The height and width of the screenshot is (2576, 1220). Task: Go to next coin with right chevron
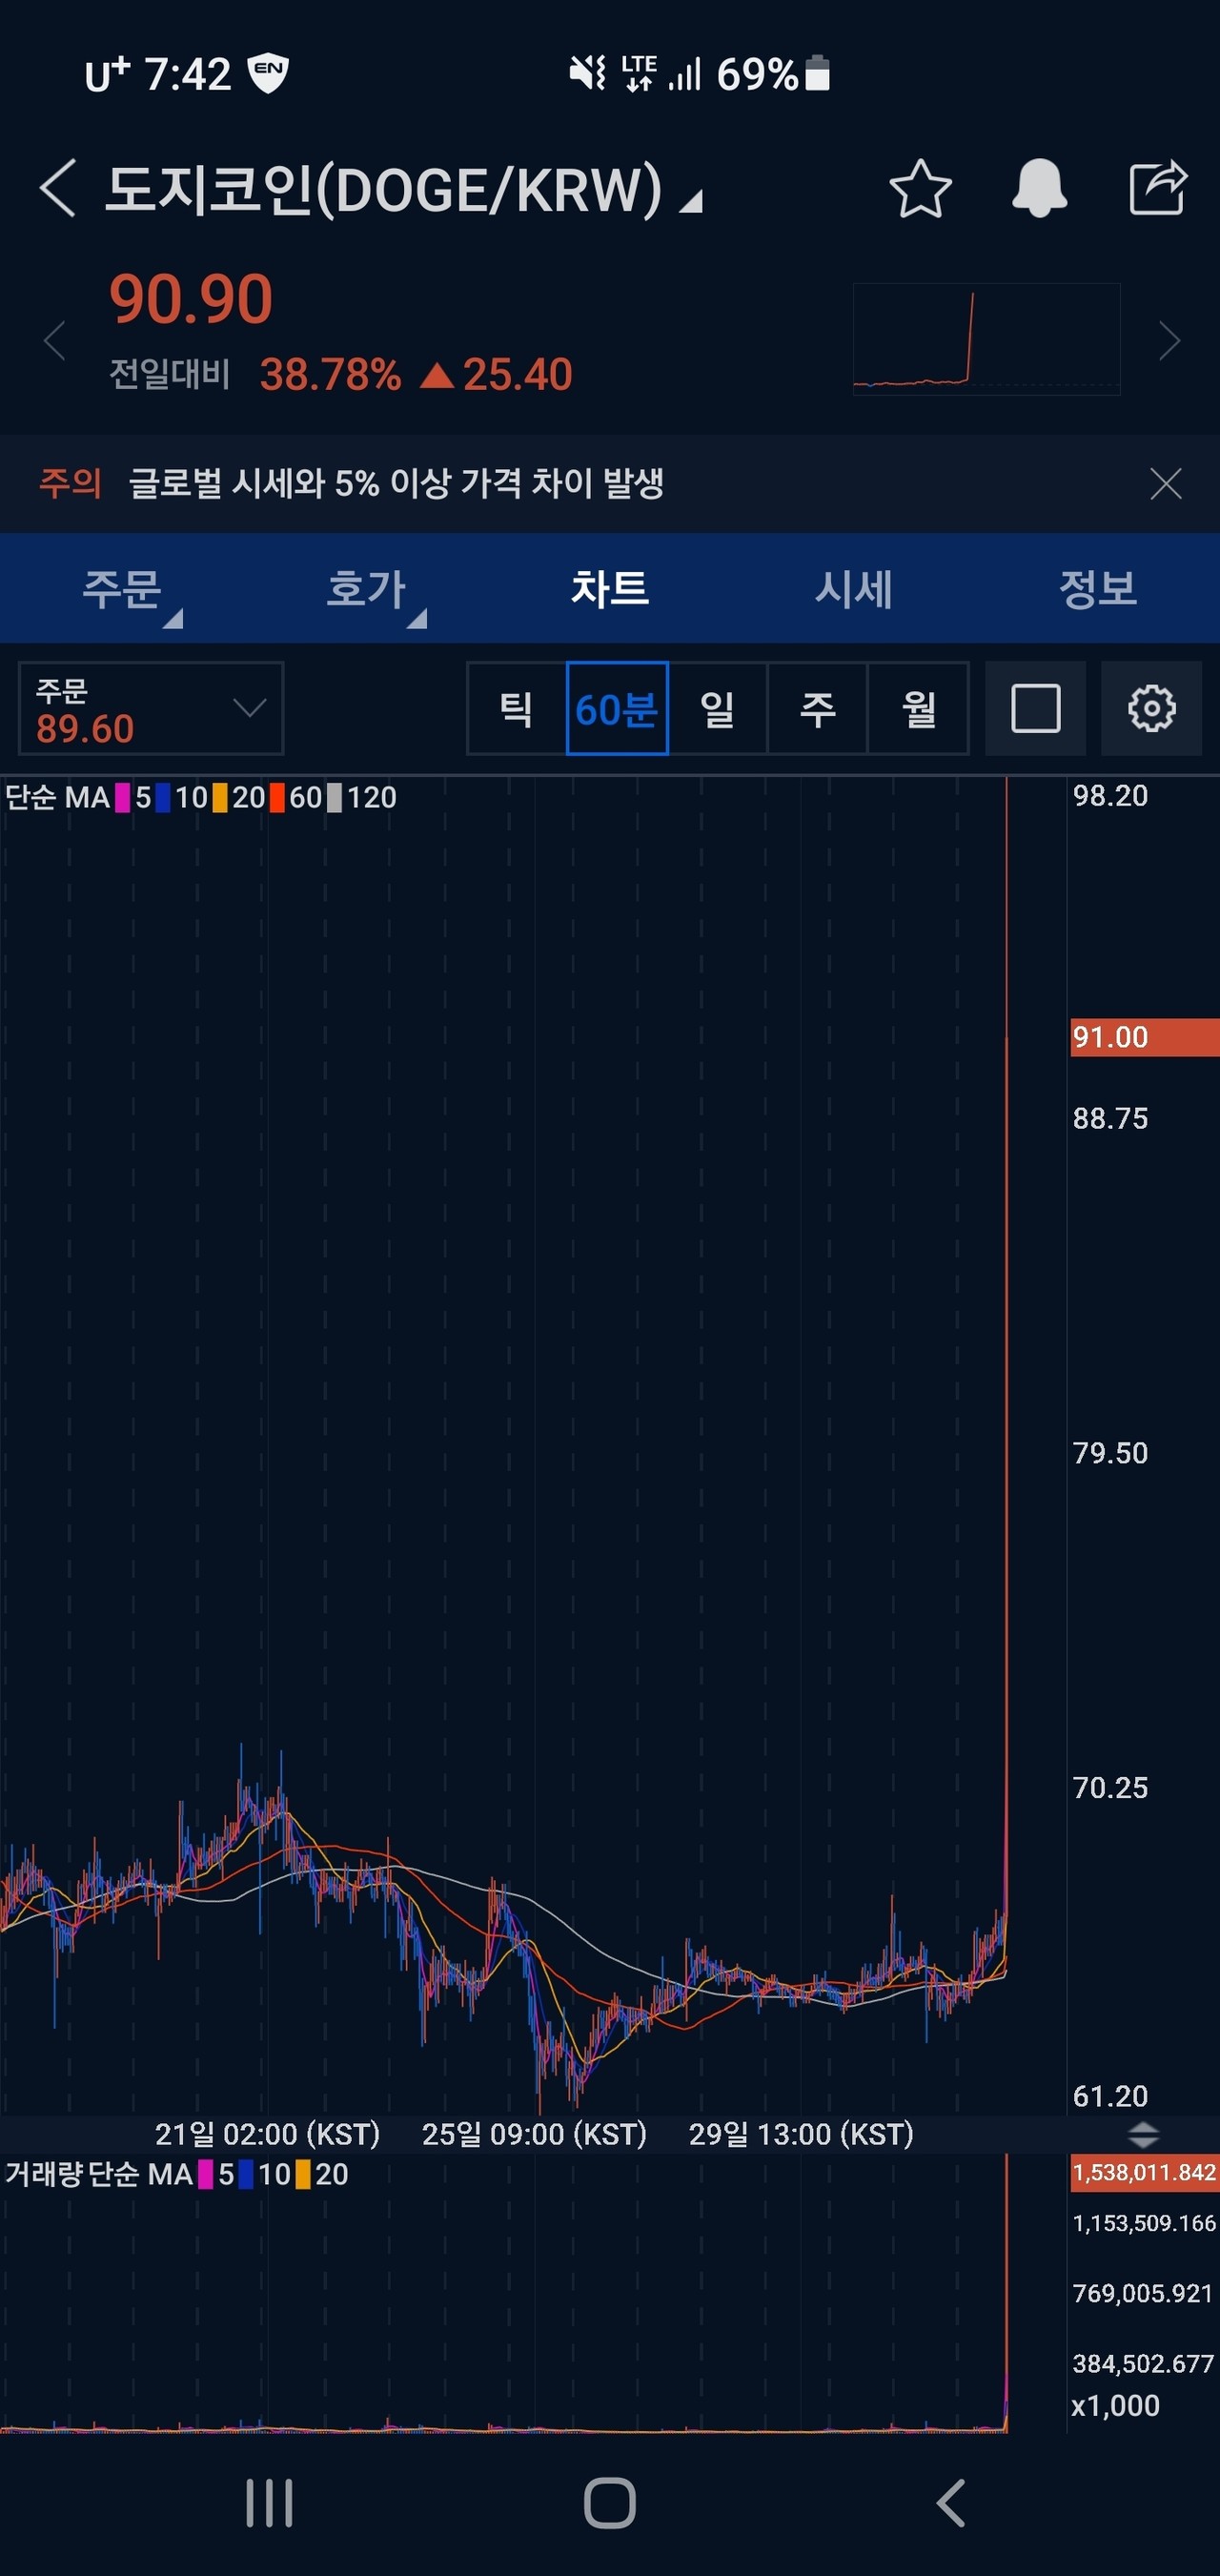(x=1169, y=341)
